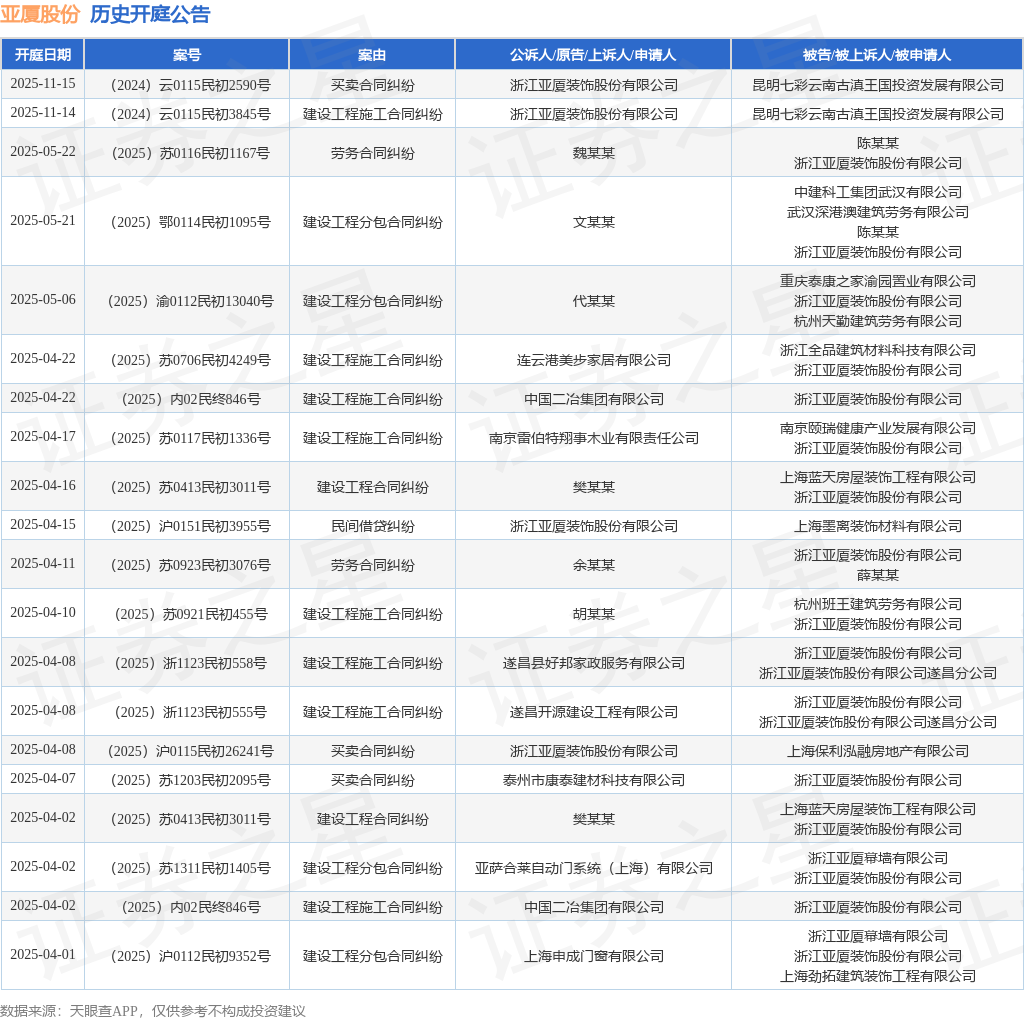
Task: Select date cell 2025-04-01
Action: 42,955
